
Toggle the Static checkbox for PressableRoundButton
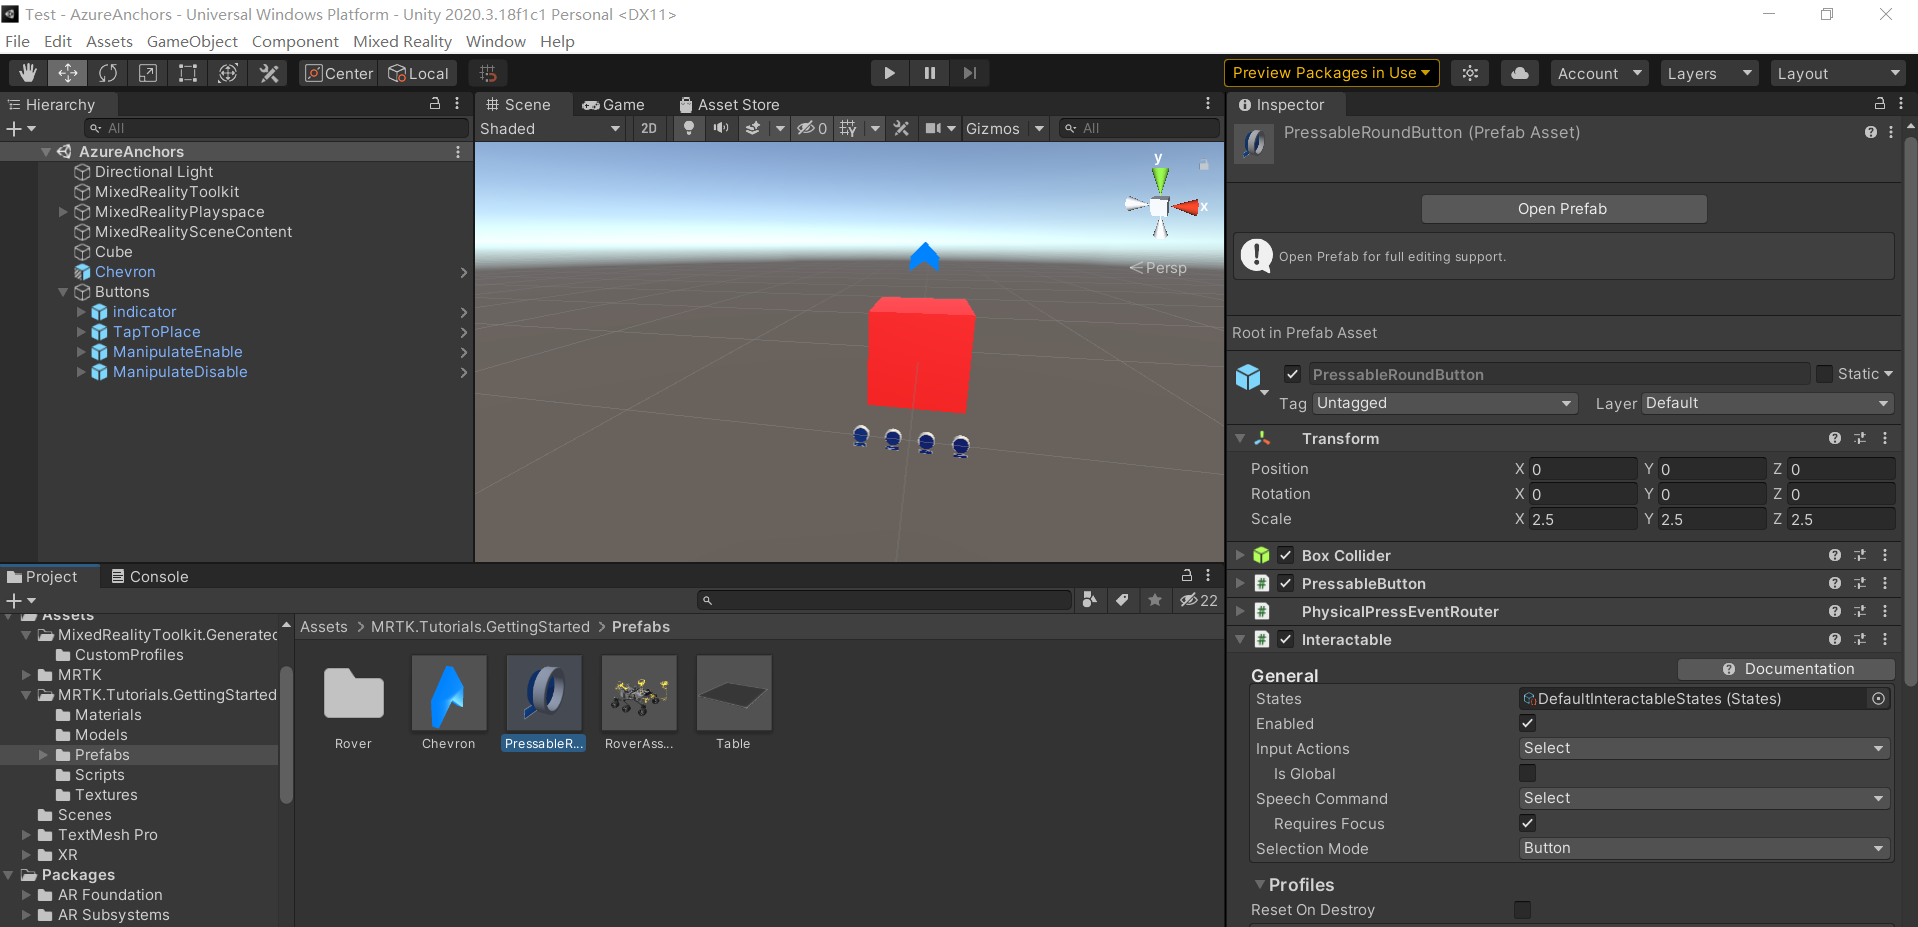[x=1824, y=373]
